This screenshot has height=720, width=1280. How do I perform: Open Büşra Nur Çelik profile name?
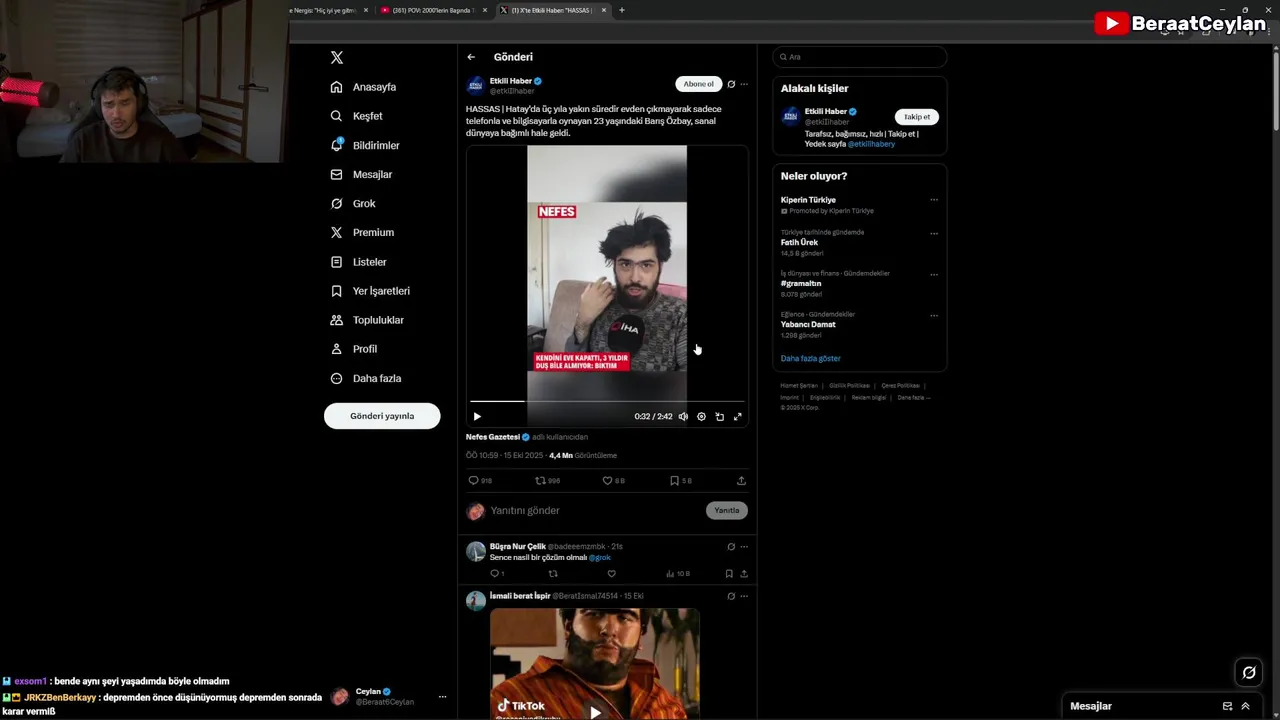coord(518,547)
